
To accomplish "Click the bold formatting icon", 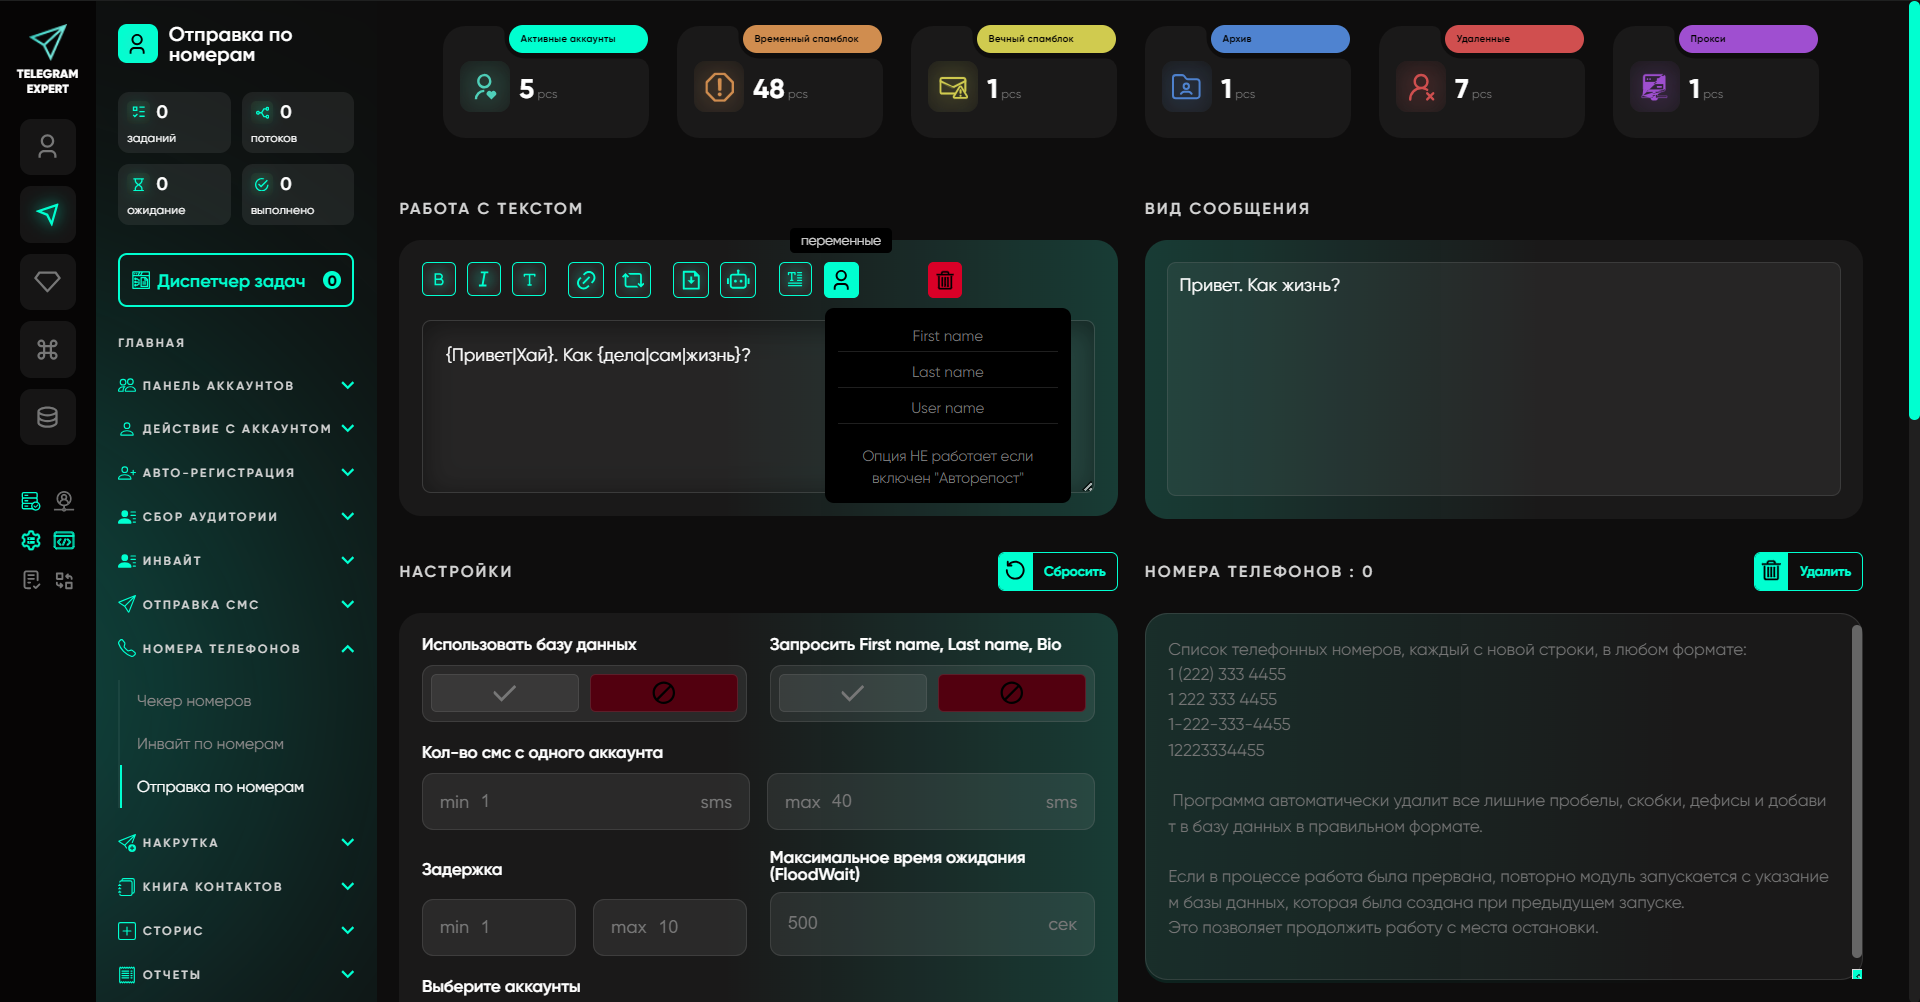I will click(x=438, y=280).
